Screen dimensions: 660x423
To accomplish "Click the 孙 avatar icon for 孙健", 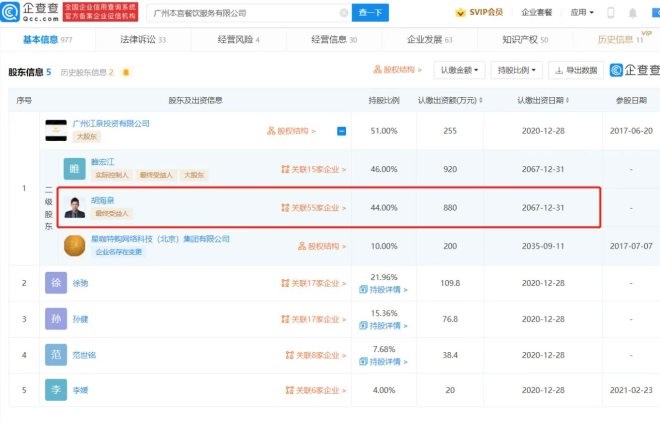I will [x=55, y=319].
